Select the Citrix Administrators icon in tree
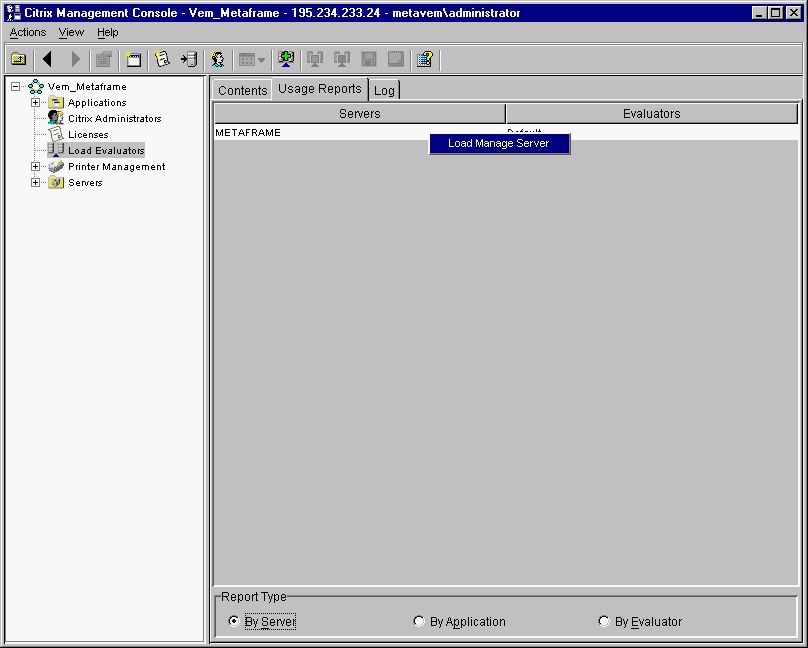 click(56, 118)
